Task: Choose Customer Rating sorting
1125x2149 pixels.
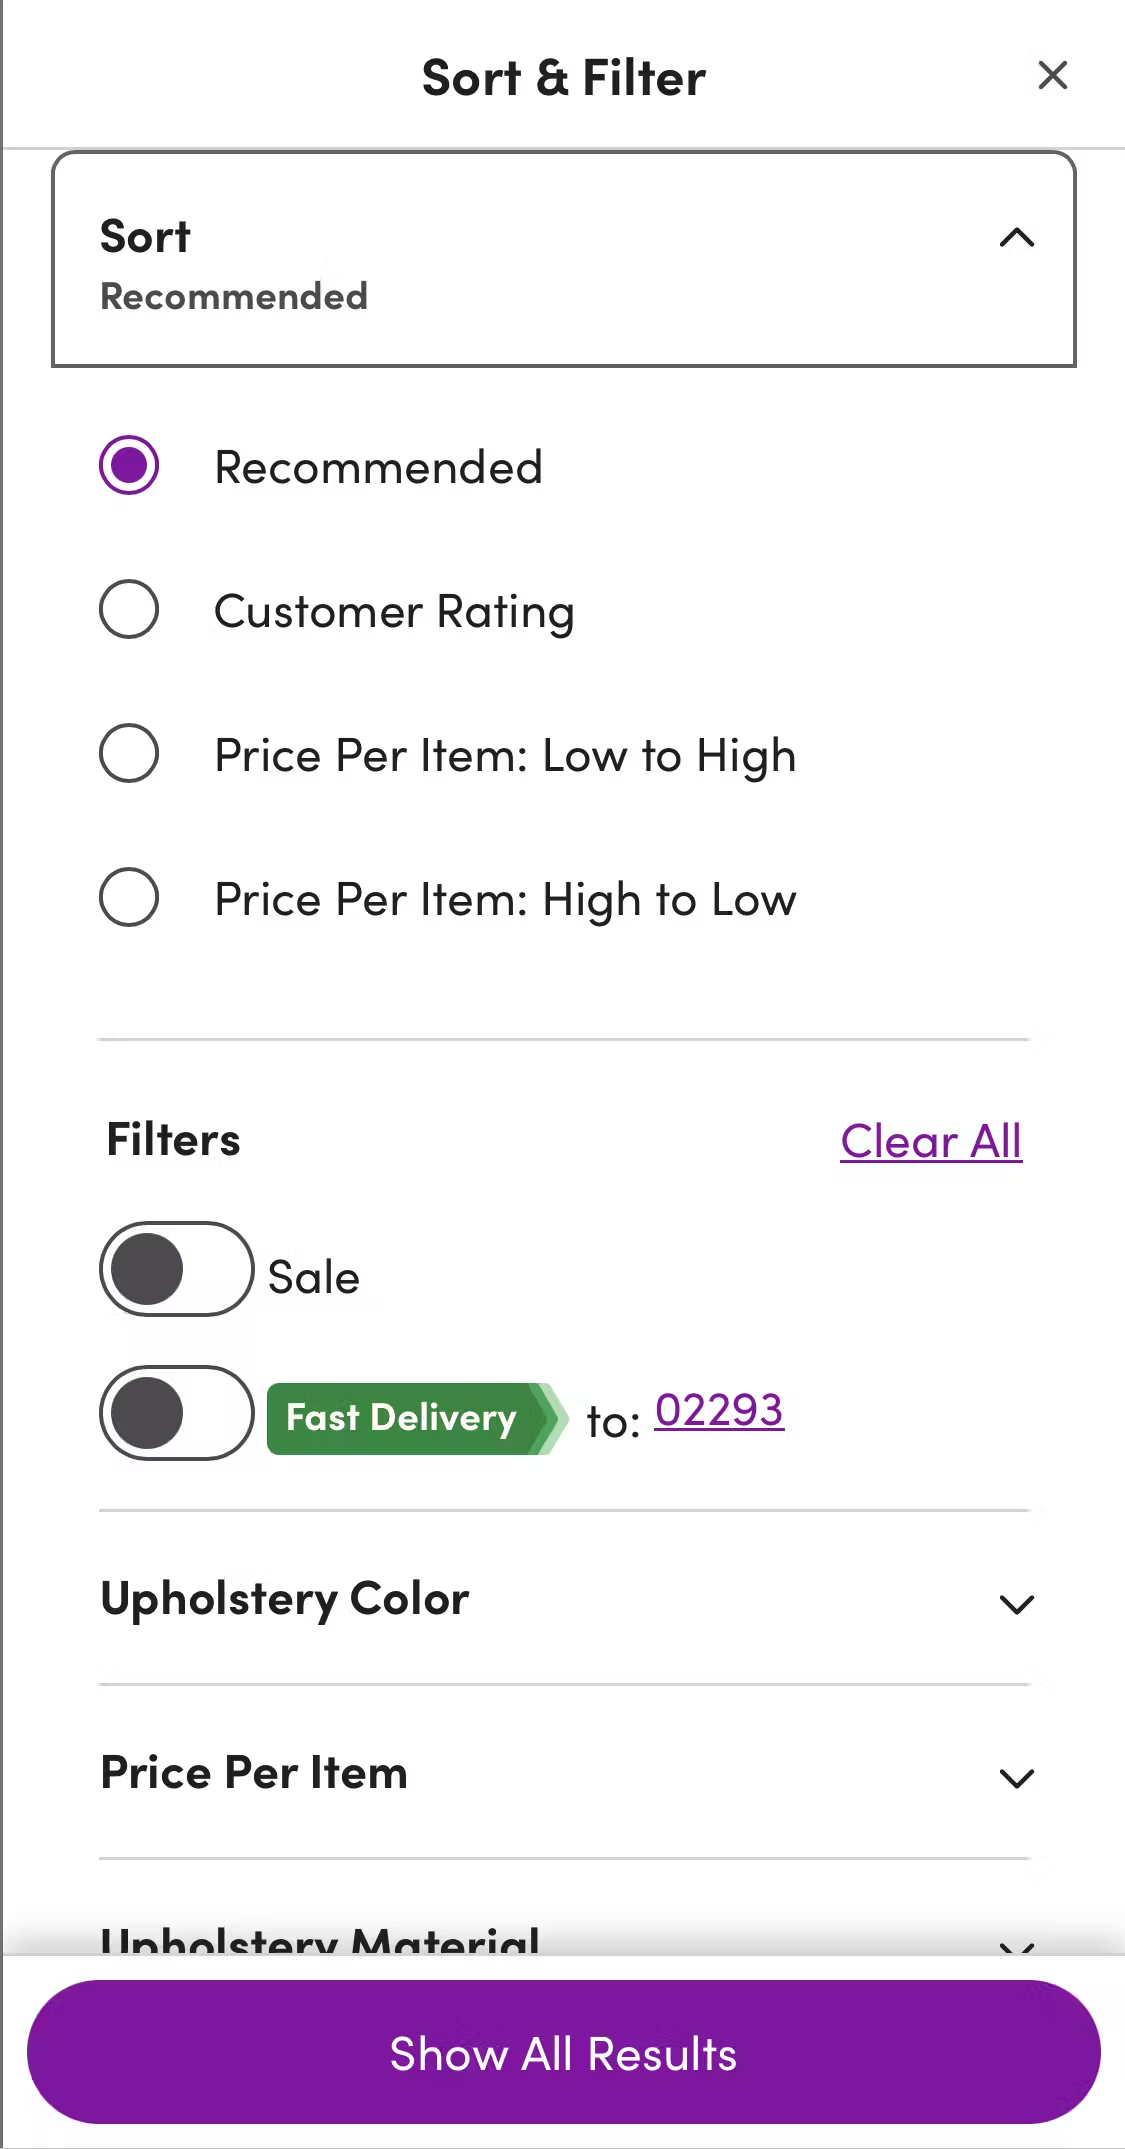Action: (127, 610)
